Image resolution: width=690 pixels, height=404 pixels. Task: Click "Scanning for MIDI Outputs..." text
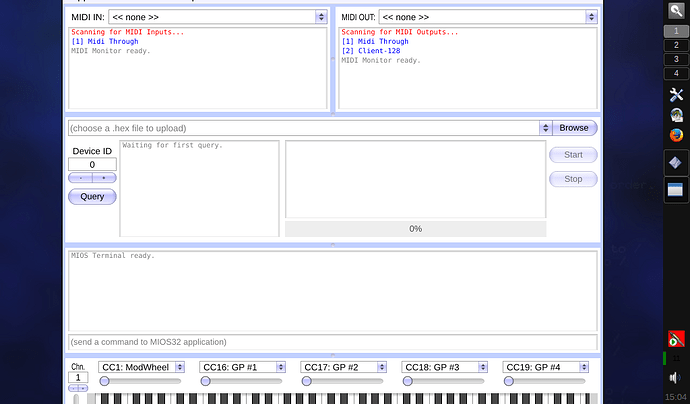click(x=400, y=32)
